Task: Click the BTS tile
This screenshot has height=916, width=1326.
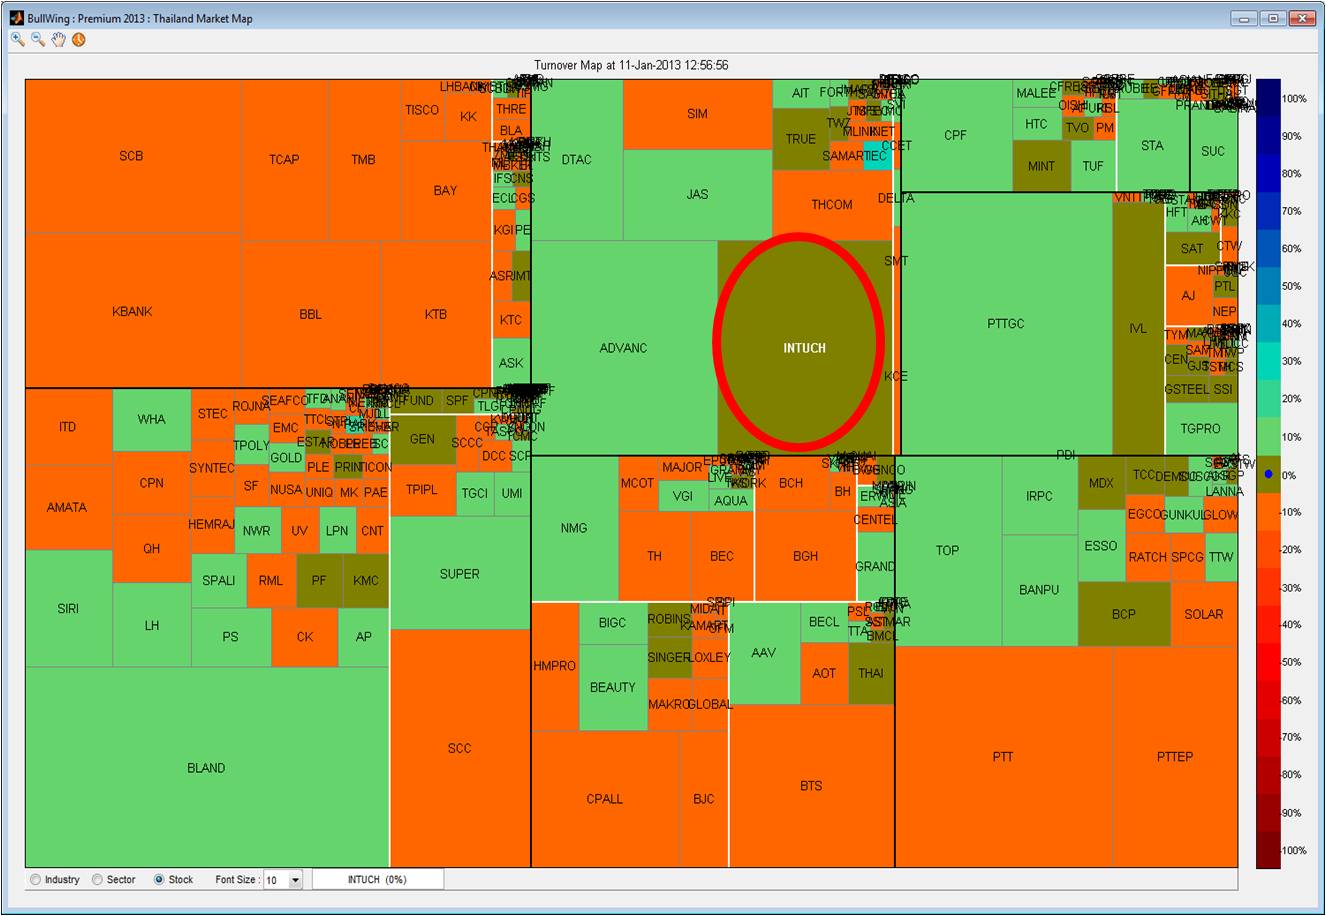Action: tap(811, 786)
